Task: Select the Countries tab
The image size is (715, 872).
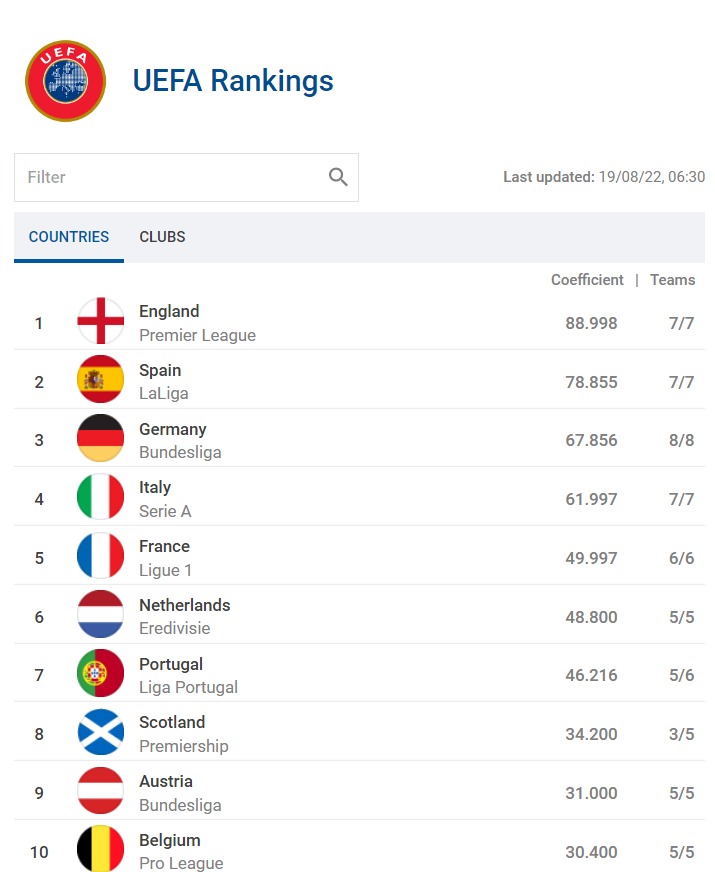Action: pyautogui.click(x=69, y=237)
